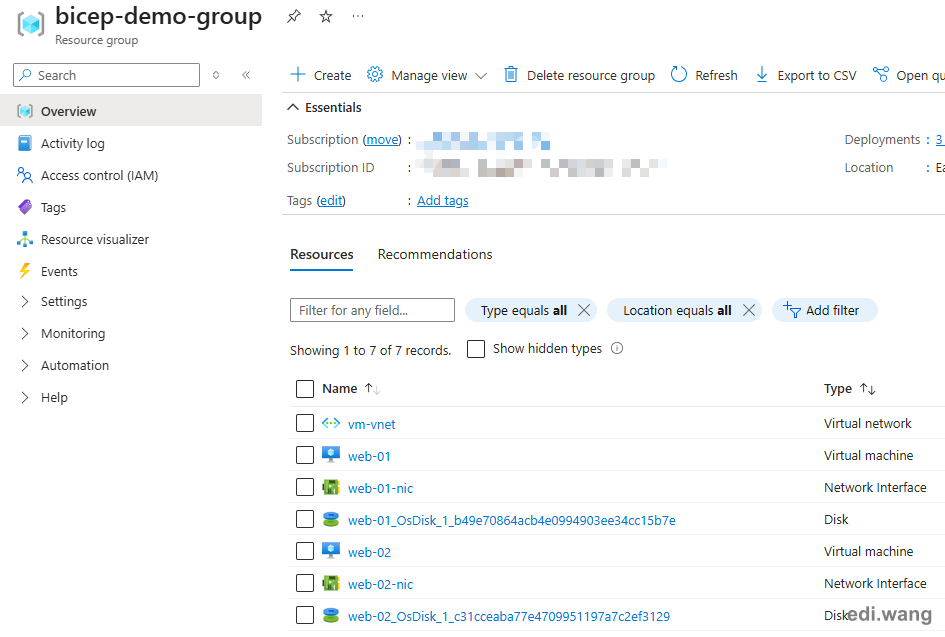Remove the Type equals all filter
Viewport: 945px width, 637px height.
(x=583, y=310)
